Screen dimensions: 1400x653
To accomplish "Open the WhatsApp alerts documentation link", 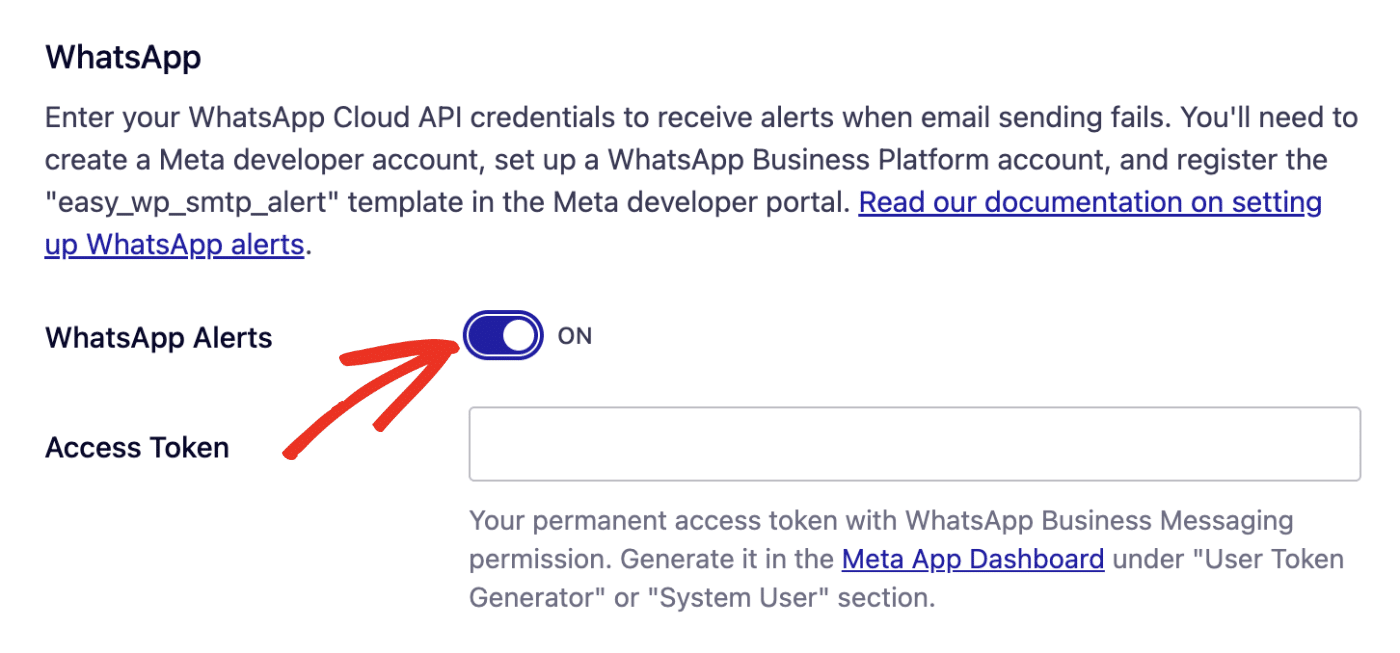I will [x=1090, y=202].
